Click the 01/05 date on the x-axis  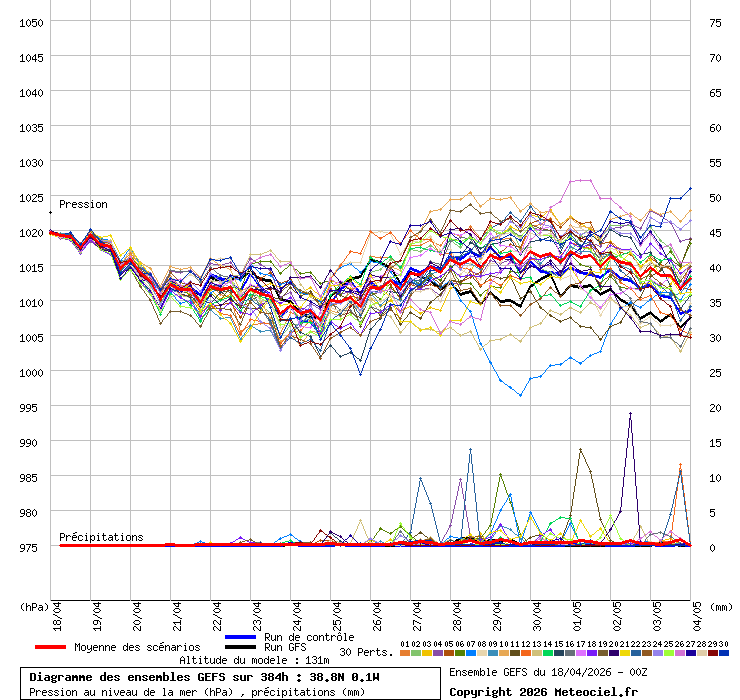coord(578,612)
